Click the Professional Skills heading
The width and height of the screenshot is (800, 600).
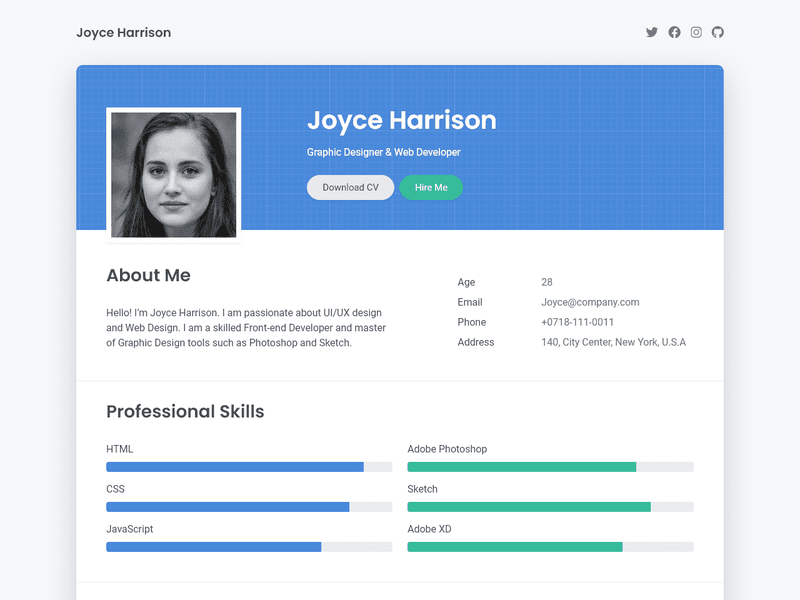pyautogui.click(x=185, y=411)
